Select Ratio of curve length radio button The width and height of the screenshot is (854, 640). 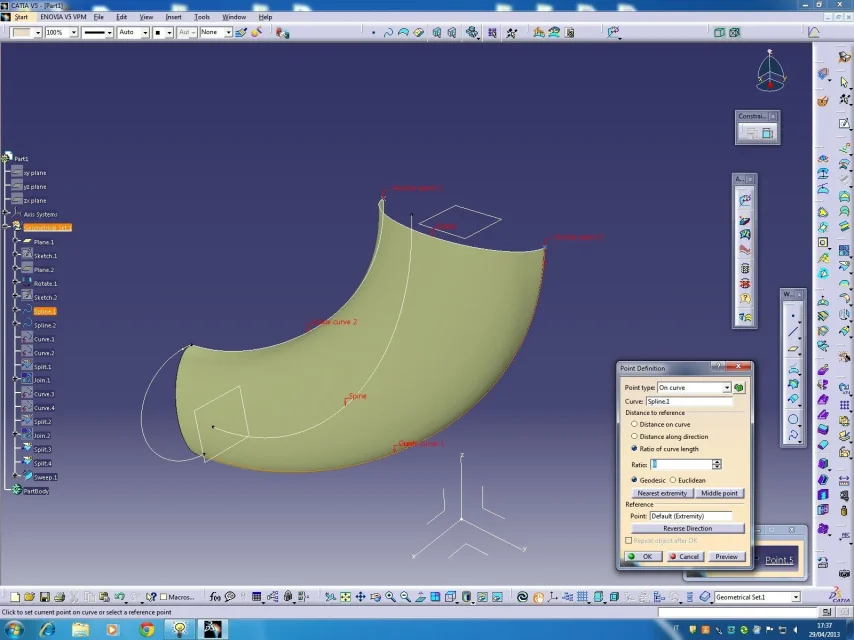pos(634,448)
